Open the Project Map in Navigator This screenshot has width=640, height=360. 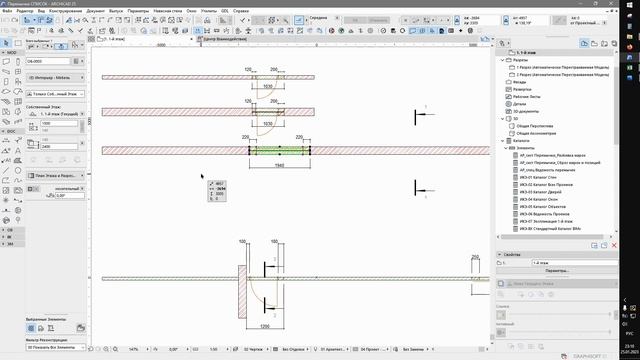(584, 43)
